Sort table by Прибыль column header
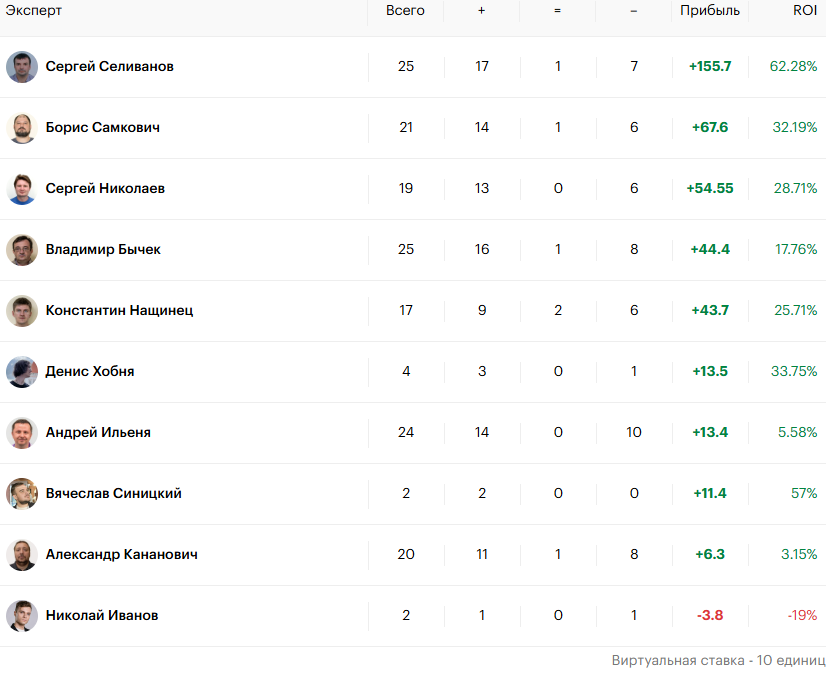The width and height of the screenshot is (836, 673). click(x=710, y=11)
